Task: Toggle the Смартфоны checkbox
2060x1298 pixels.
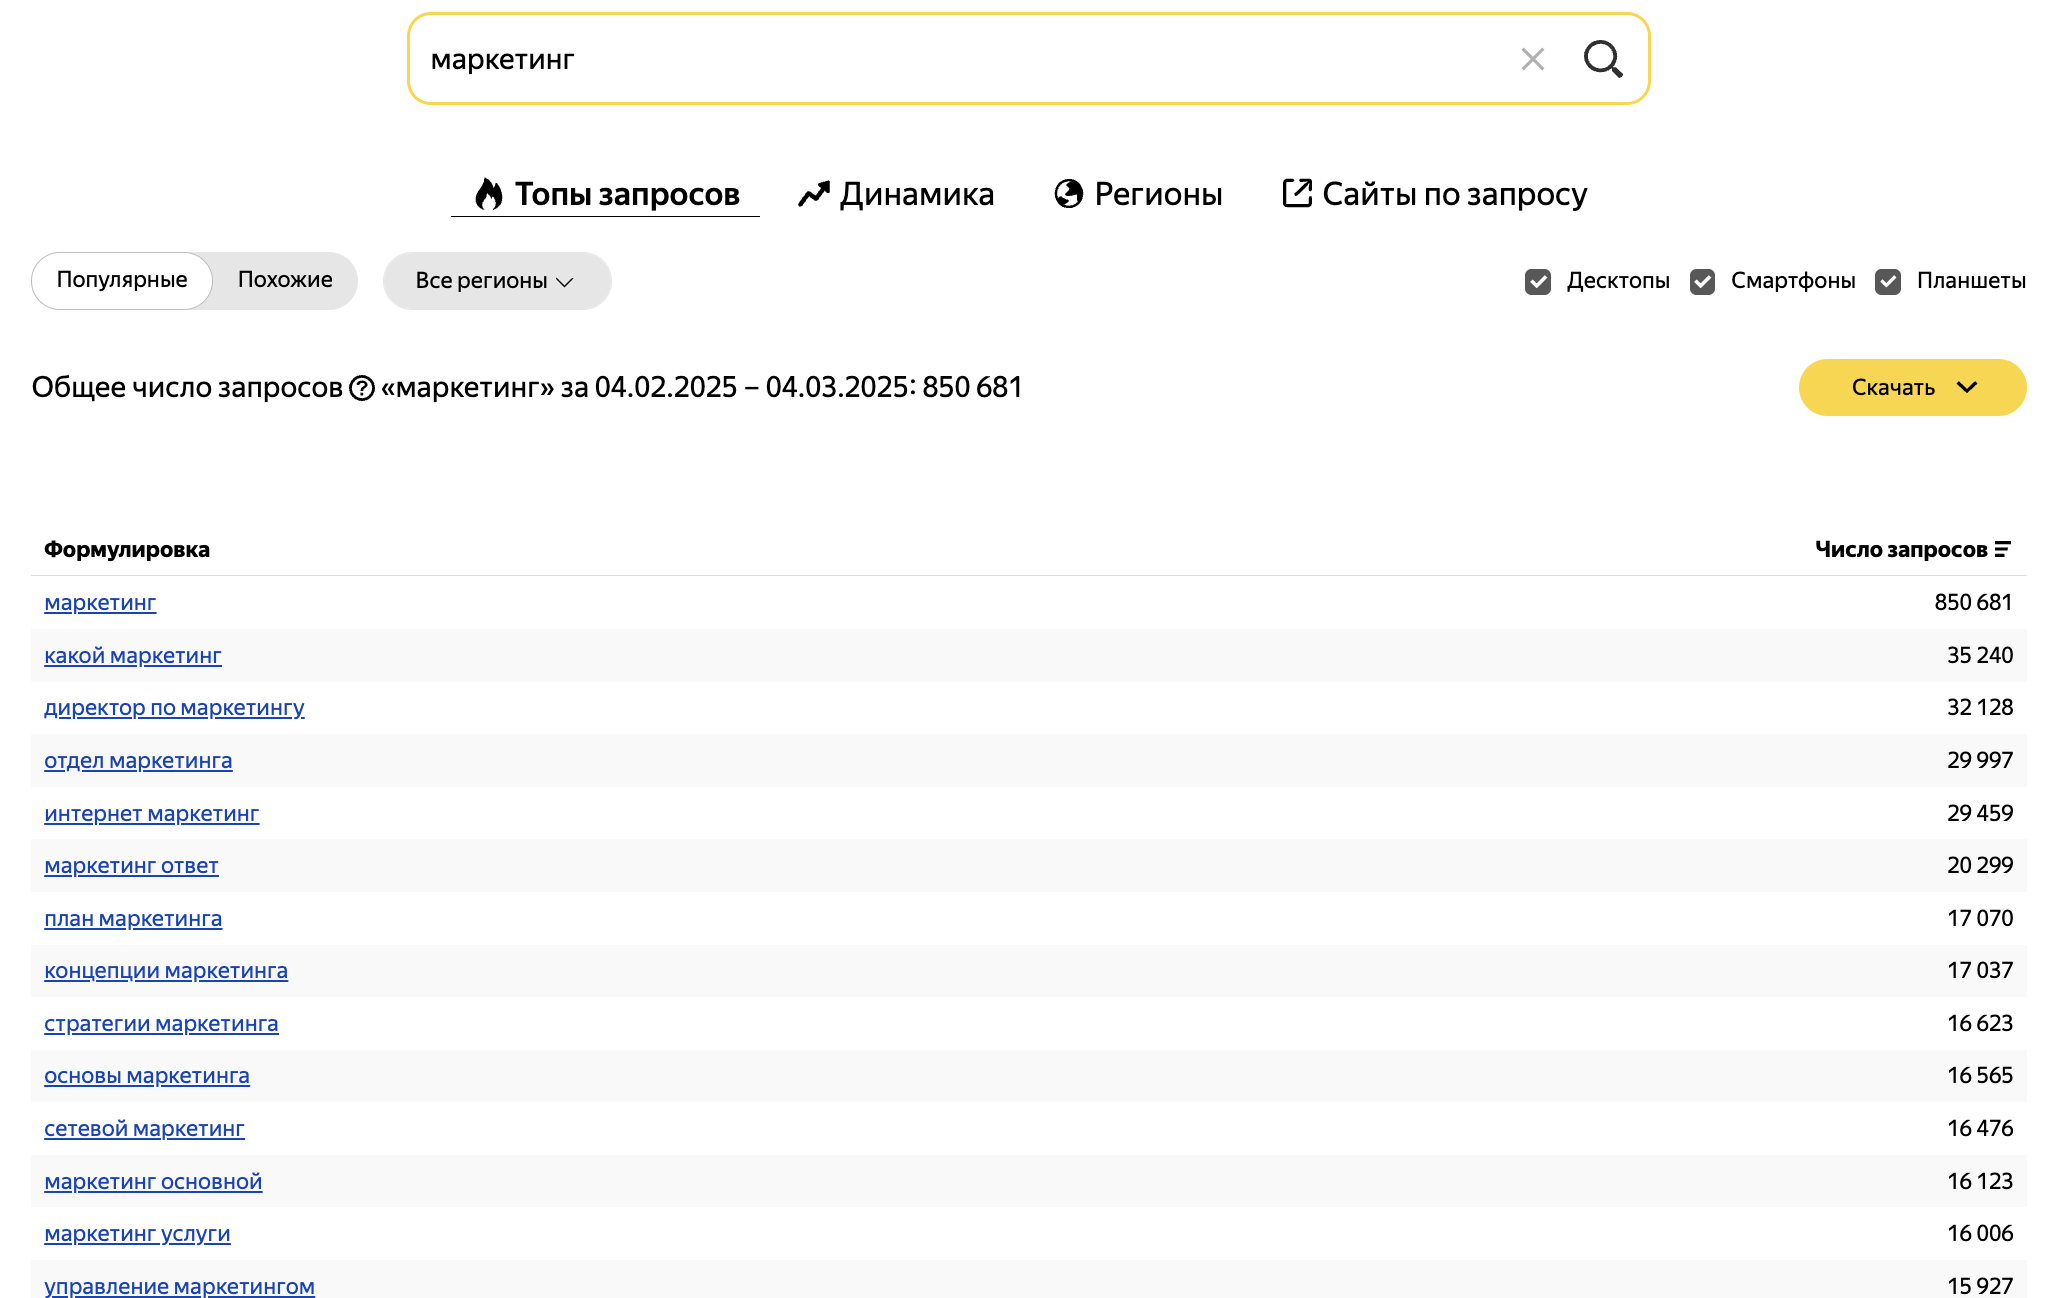Action: click(1702, 281)
